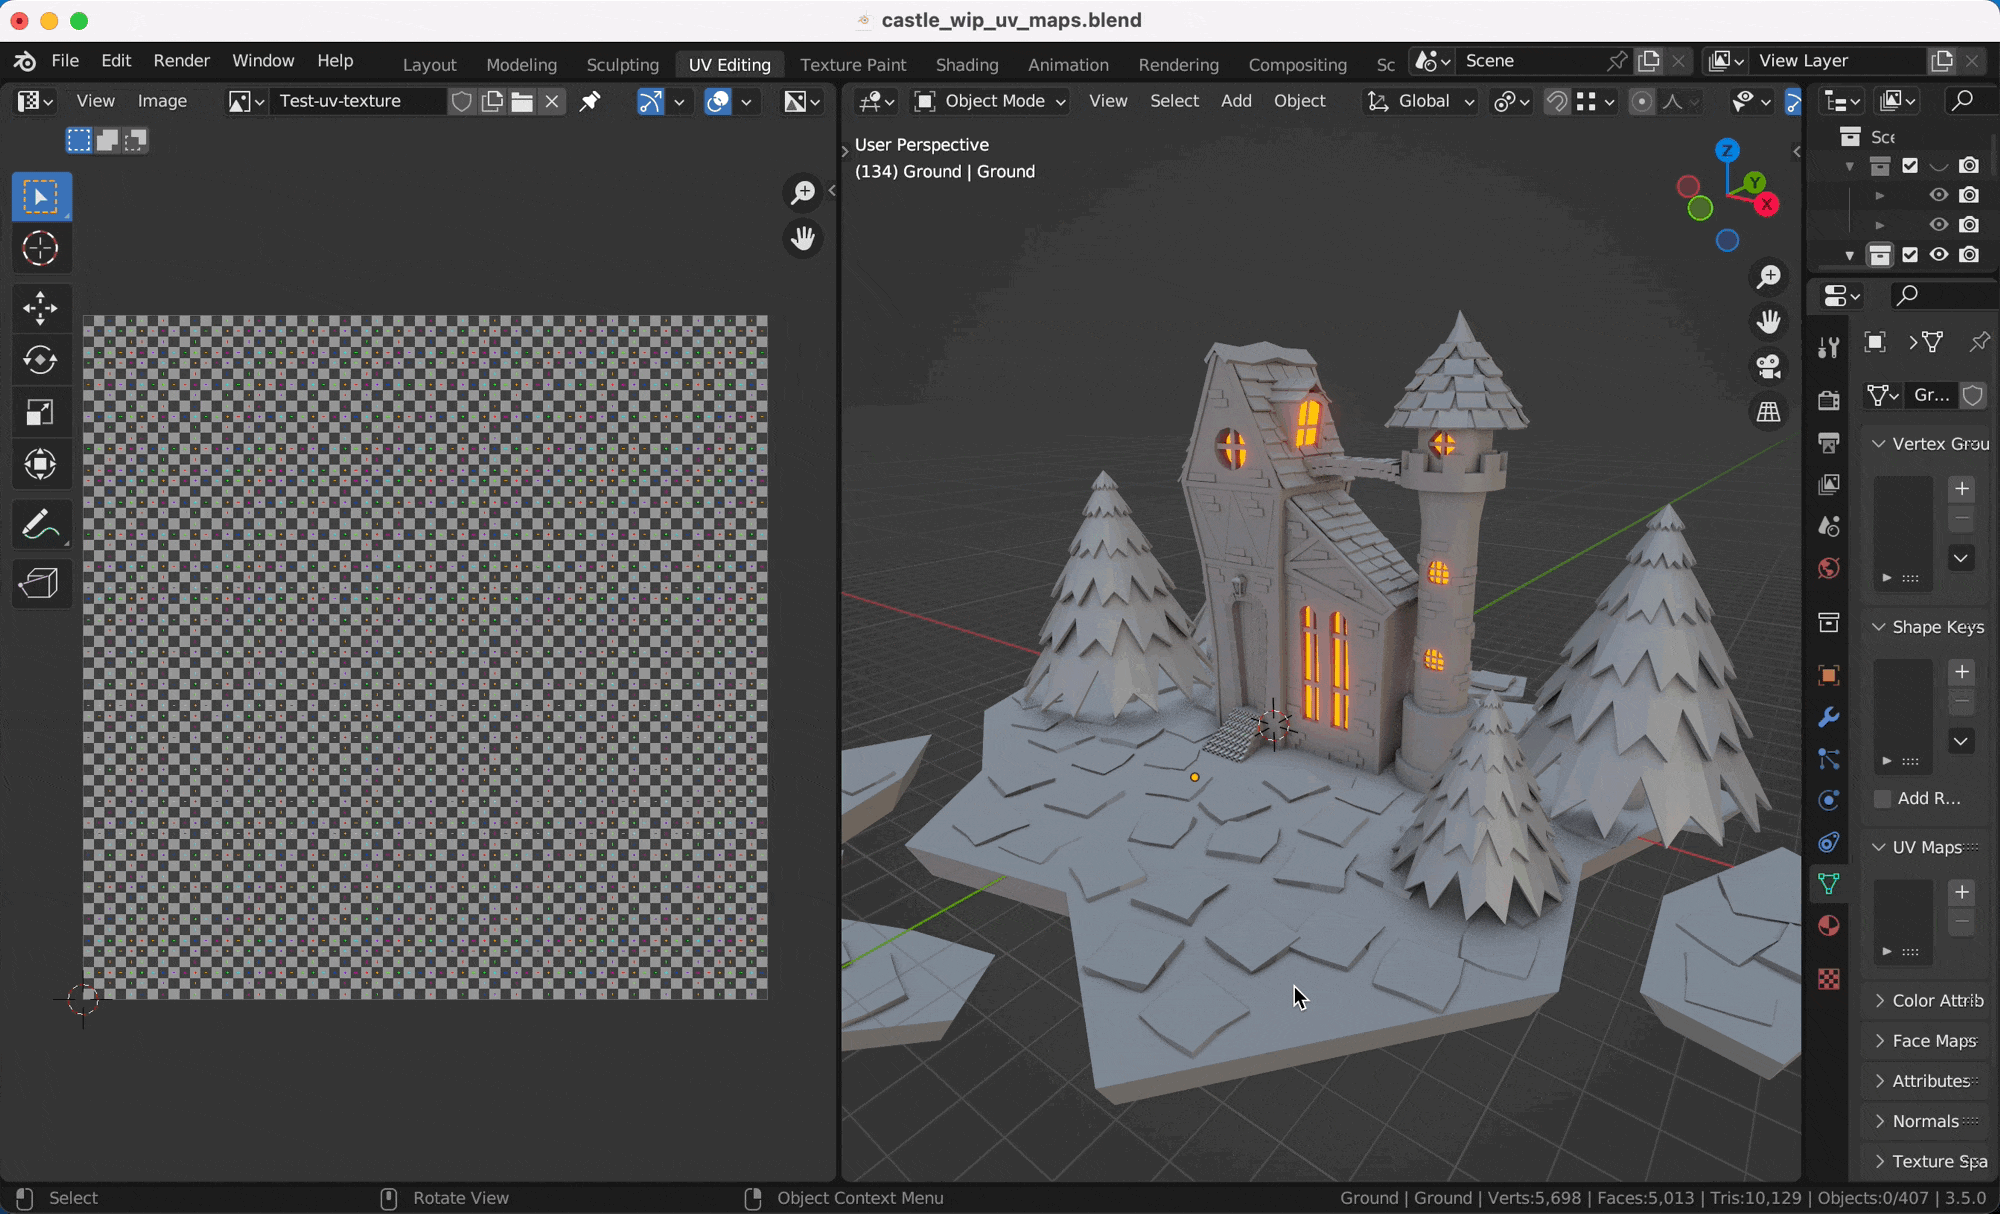This screenshot has width=2000, height=1214.
Task: Open the View Layer properties tab
Action: 1829,484
